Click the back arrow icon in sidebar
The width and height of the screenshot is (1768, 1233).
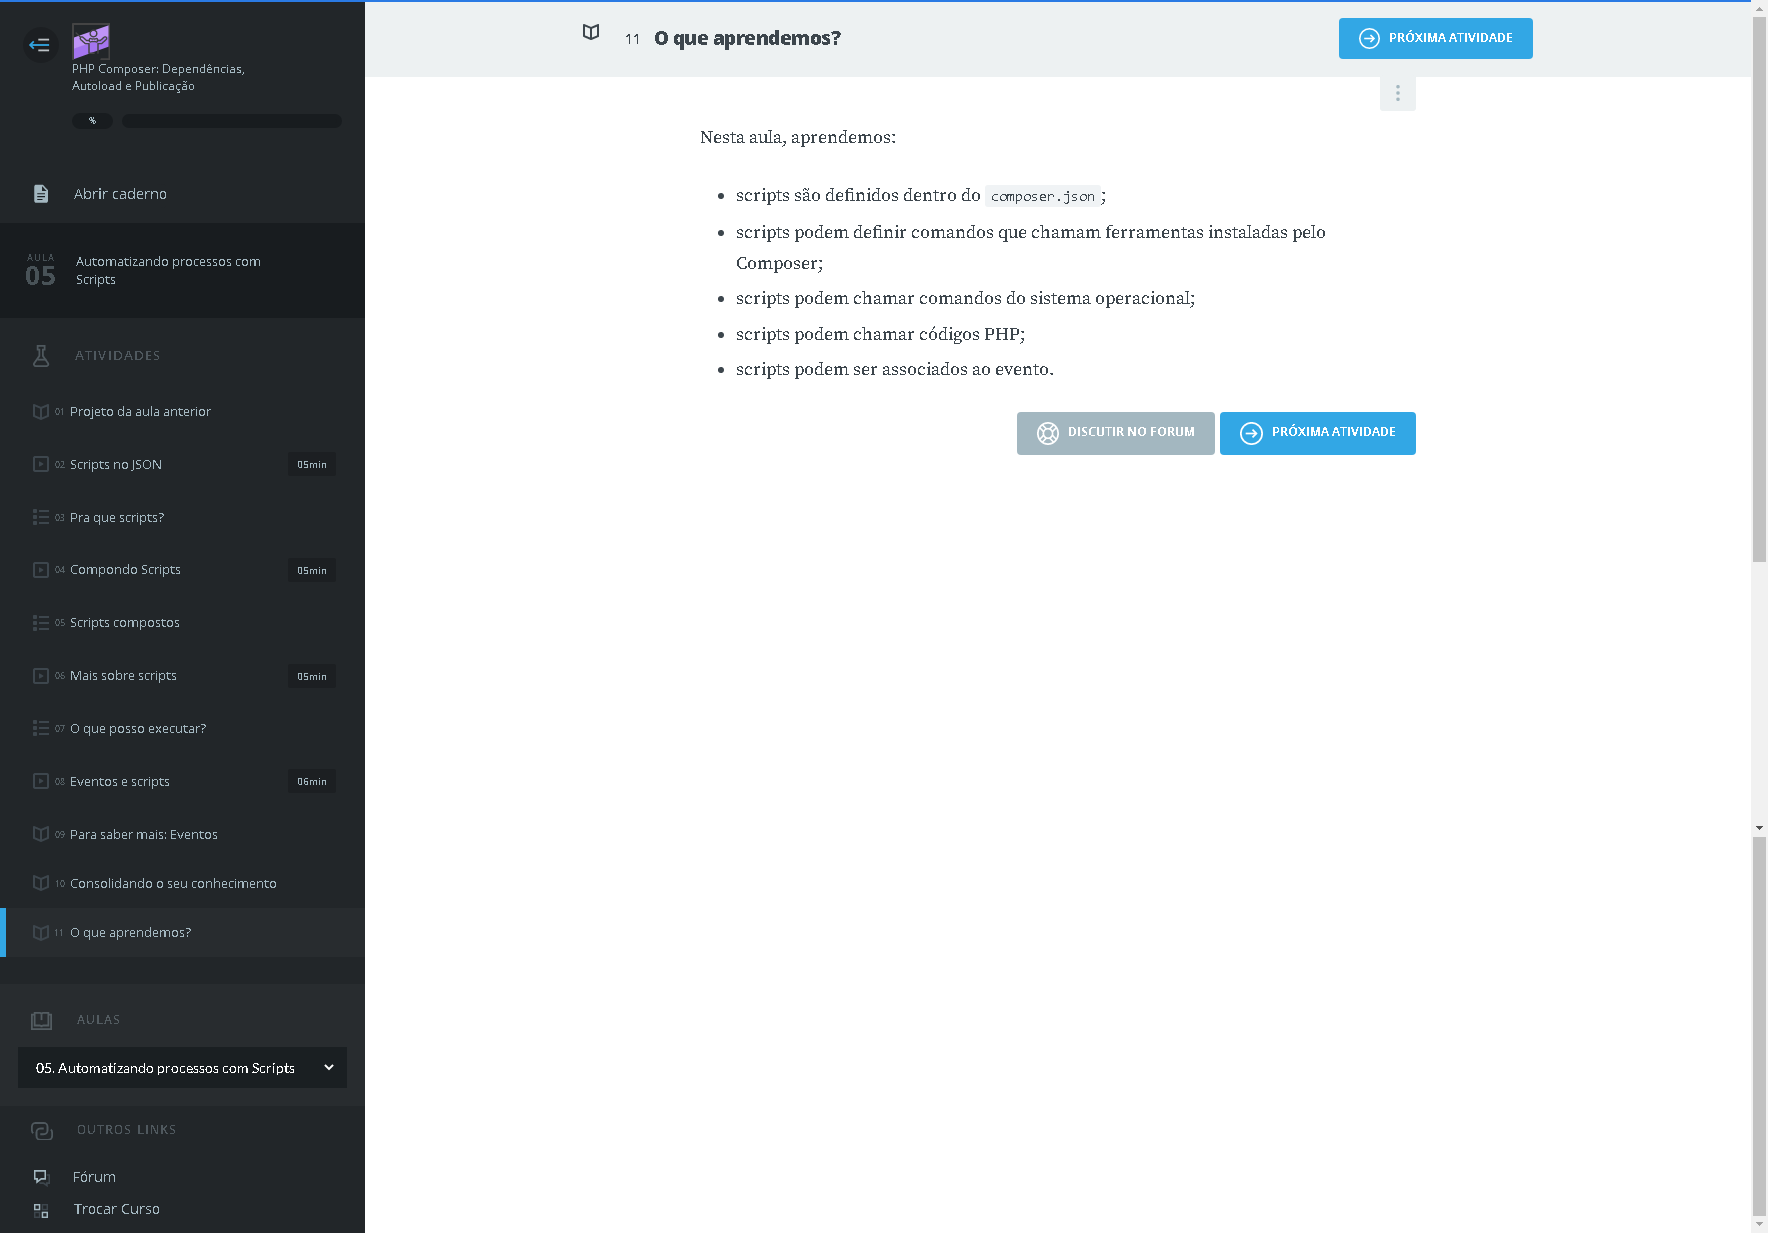click(x=40, y=45)
